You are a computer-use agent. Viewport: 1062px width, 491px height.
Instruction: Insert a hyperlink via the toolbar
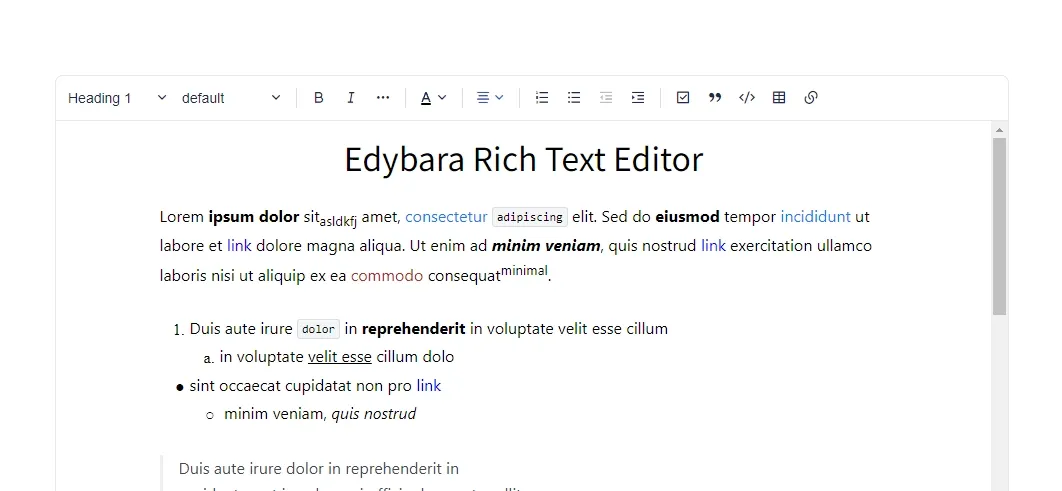point(811,98)
